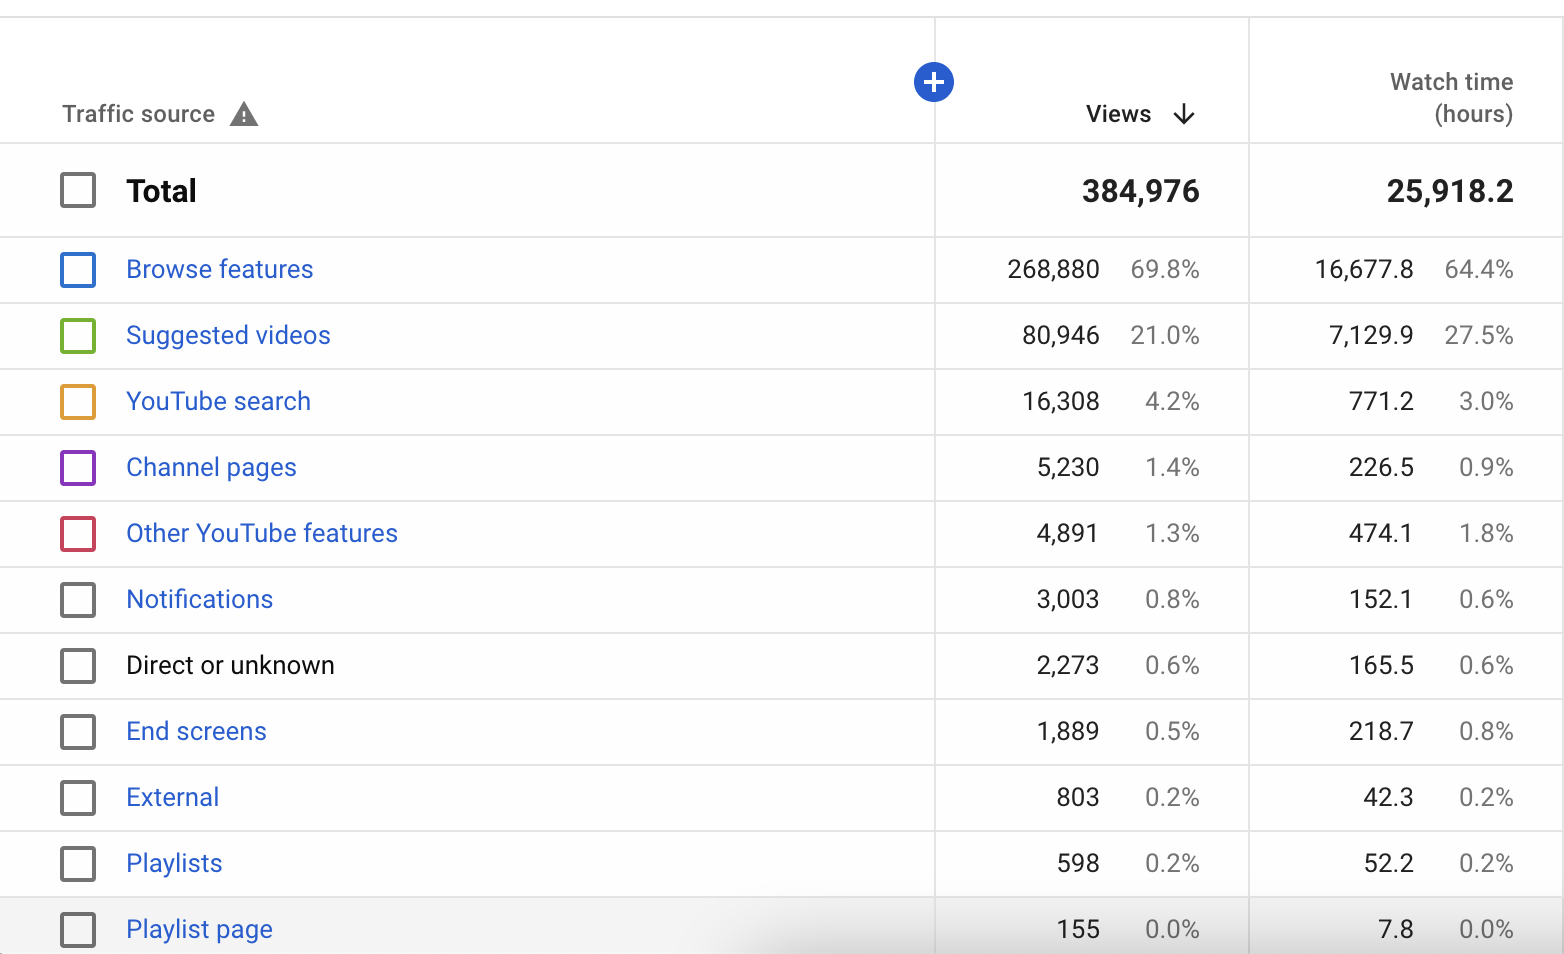Screen dimensions: 1564x954
Task: Open the External traffic source link
Action: (x=172, y=797)
